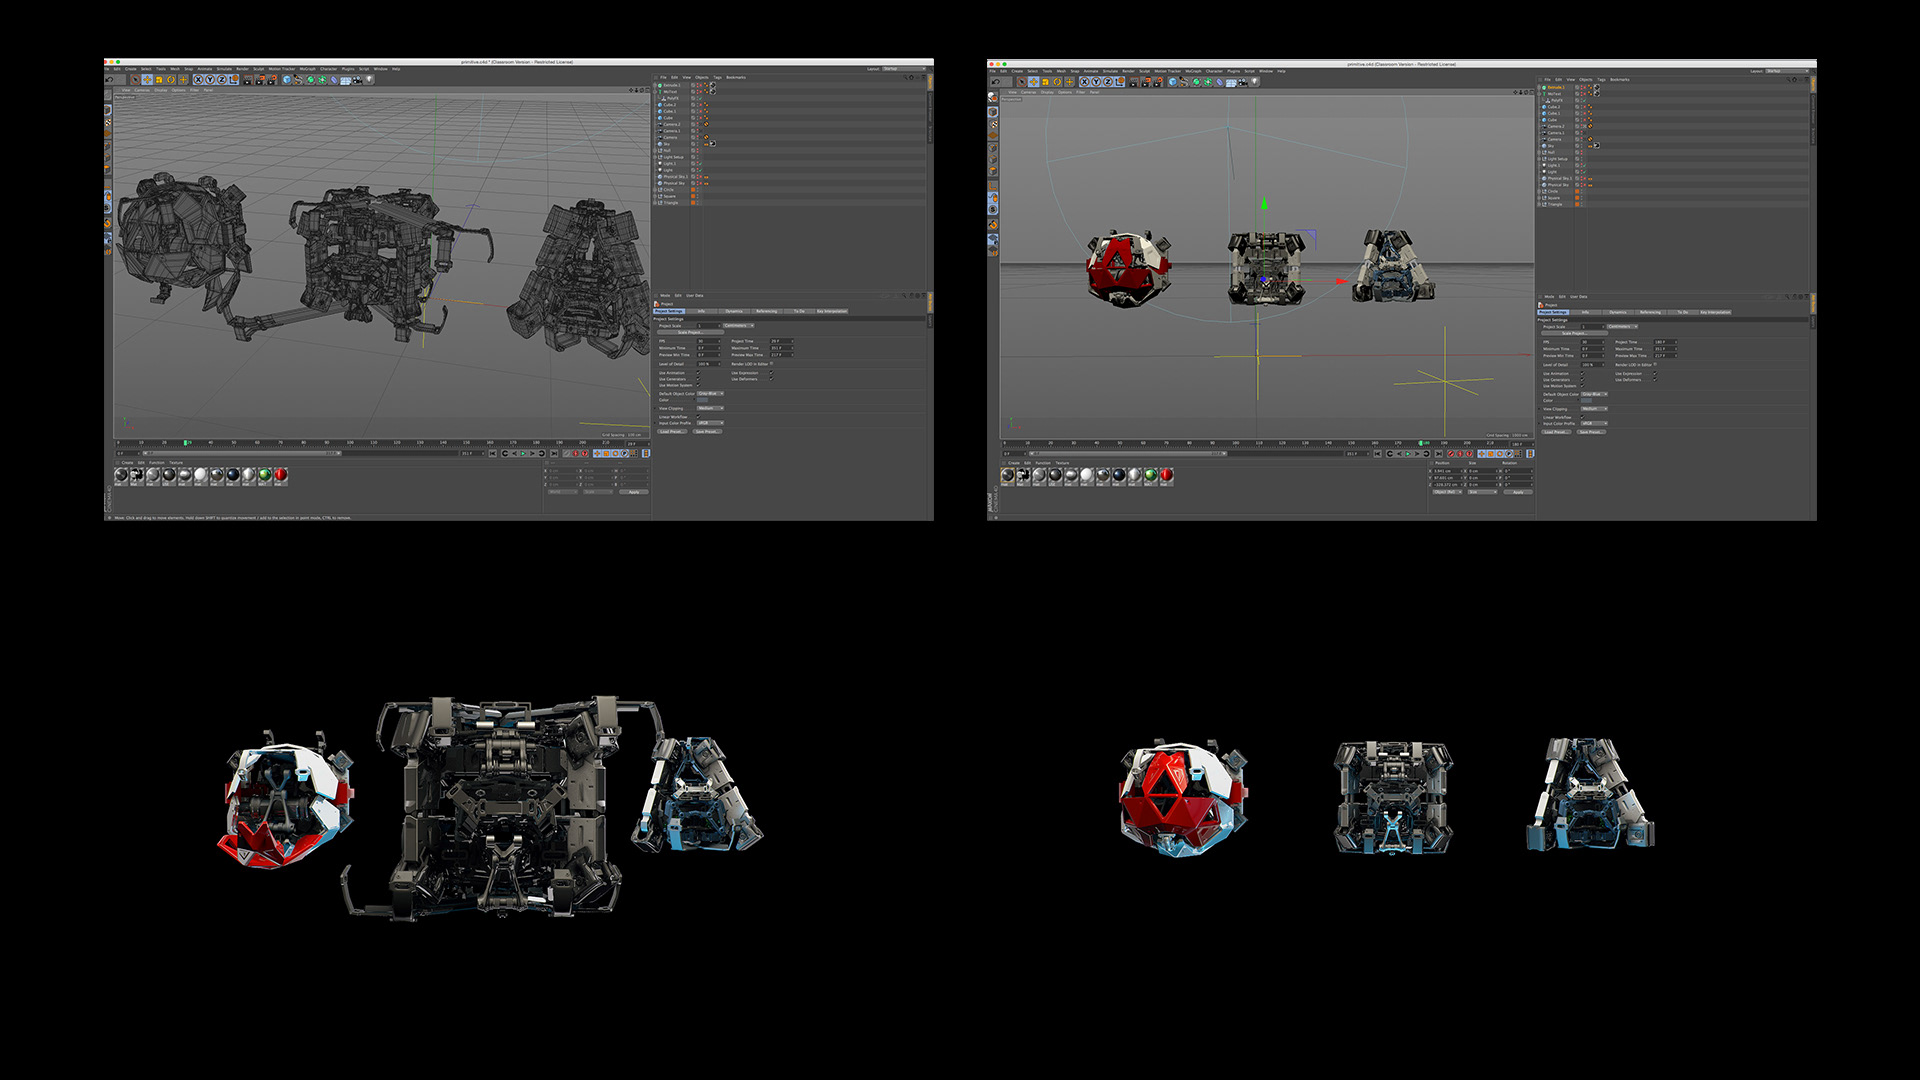The width and height of the screenshot is (1920, 1080).
Task: Click Apply button in right coordinates panel
Action: pyautogui.click(x=1517, y=492)
